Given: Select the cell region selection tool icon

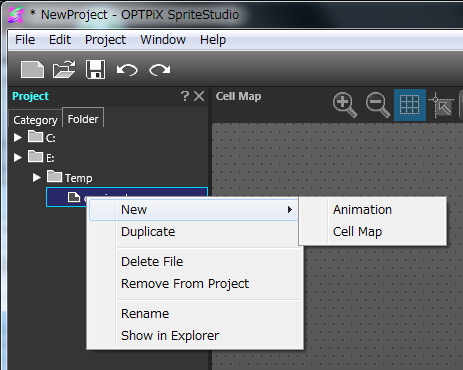Looking at the screenshot, I should click(441, 105).
